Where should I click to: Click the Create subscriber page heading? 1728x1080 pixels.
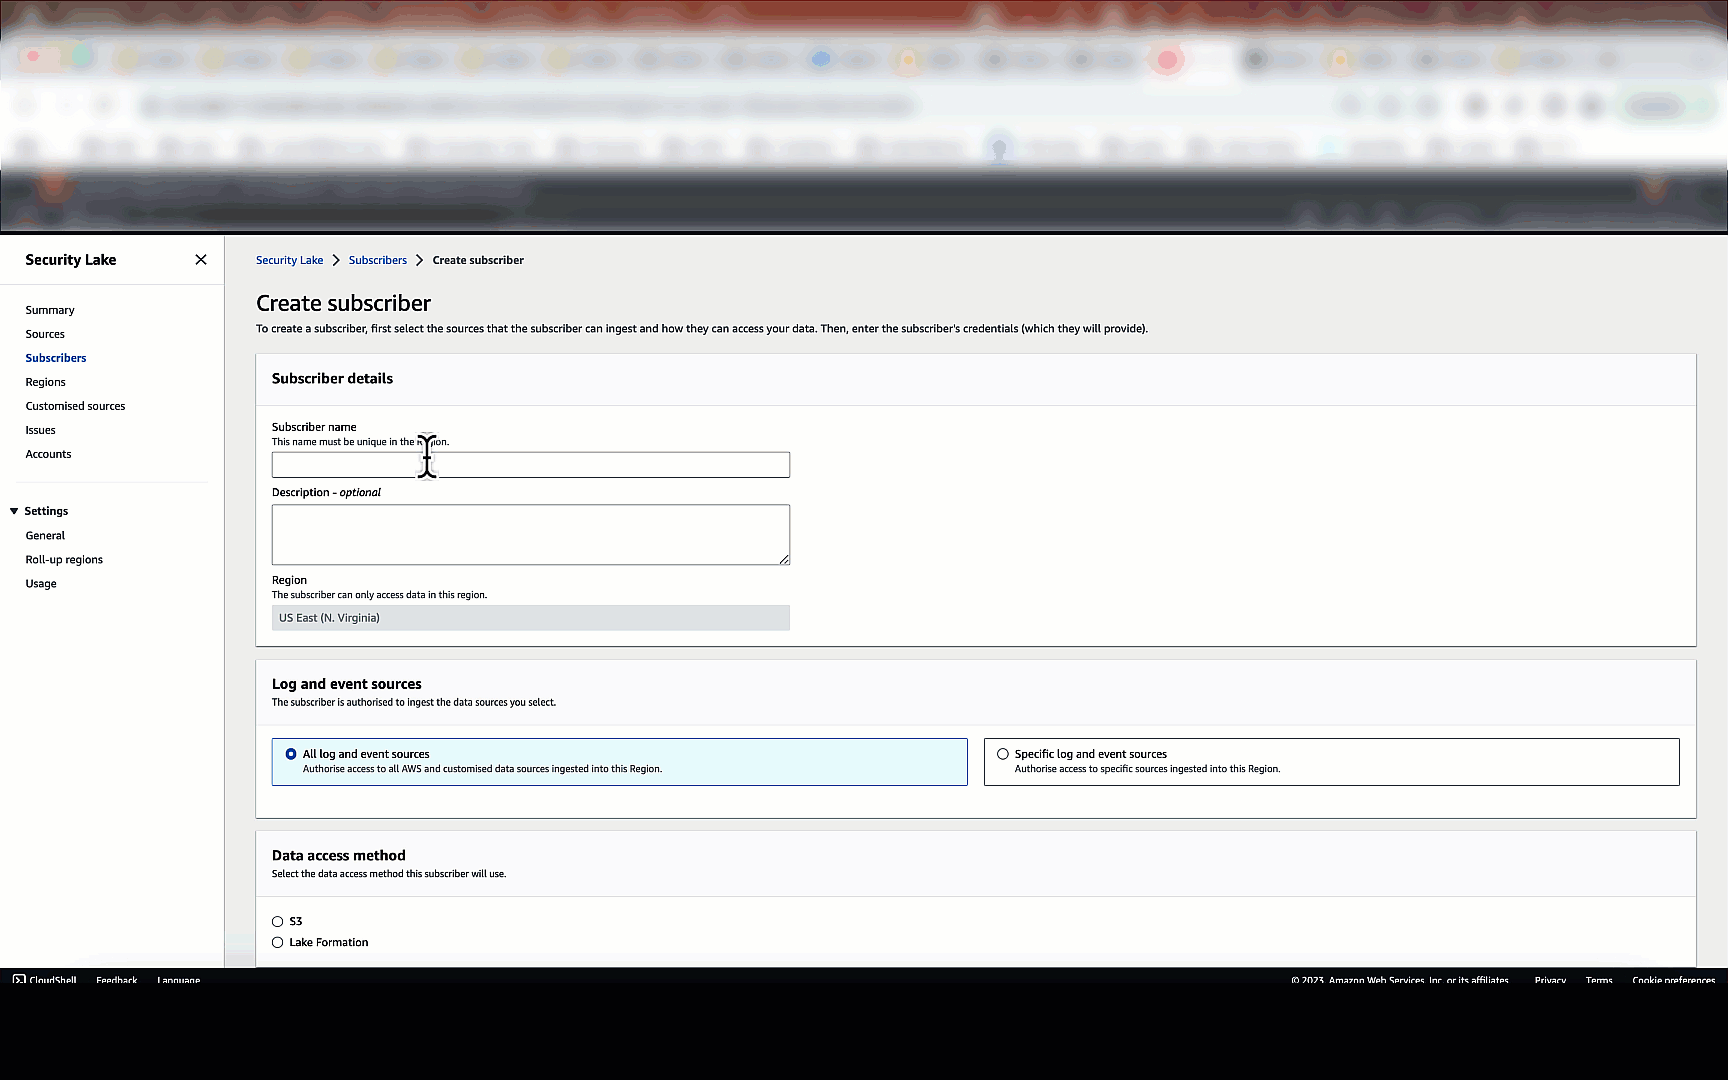click(343, 303)
